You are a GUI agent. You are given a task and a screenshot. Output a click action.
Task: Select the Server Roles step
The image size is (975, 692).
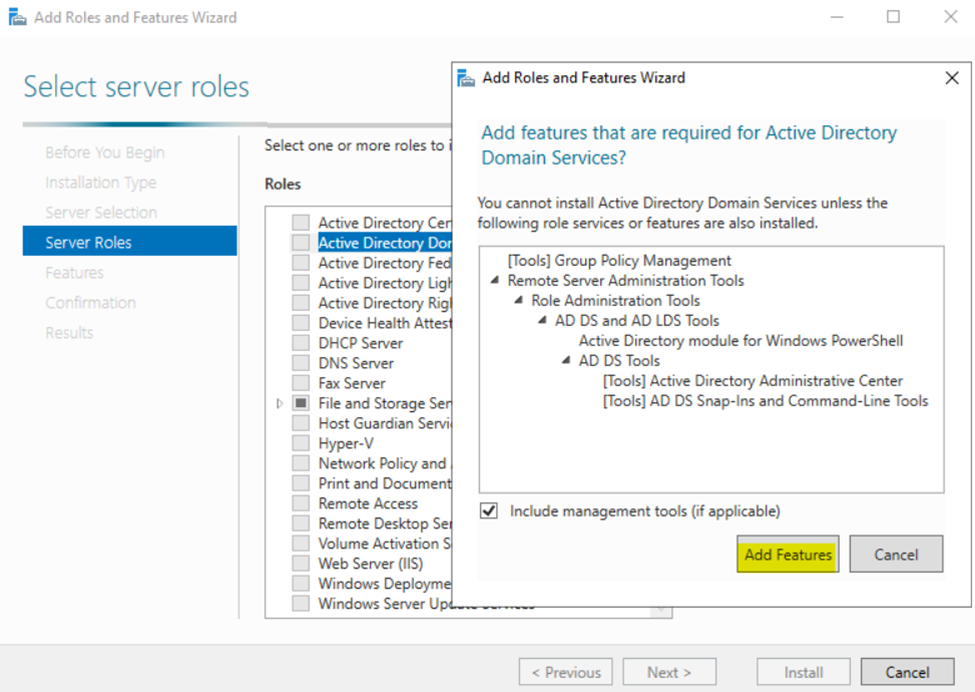129,241
